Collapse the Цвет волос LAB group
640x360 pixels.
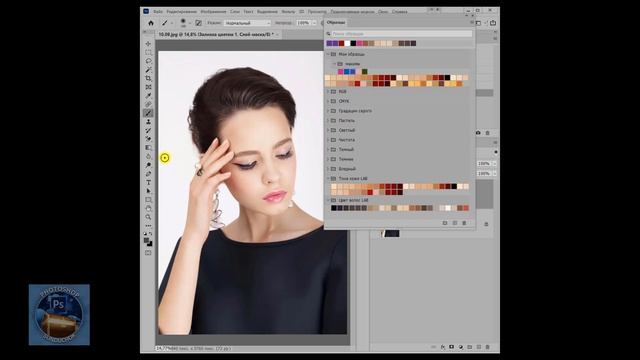(x=328, y=200)
